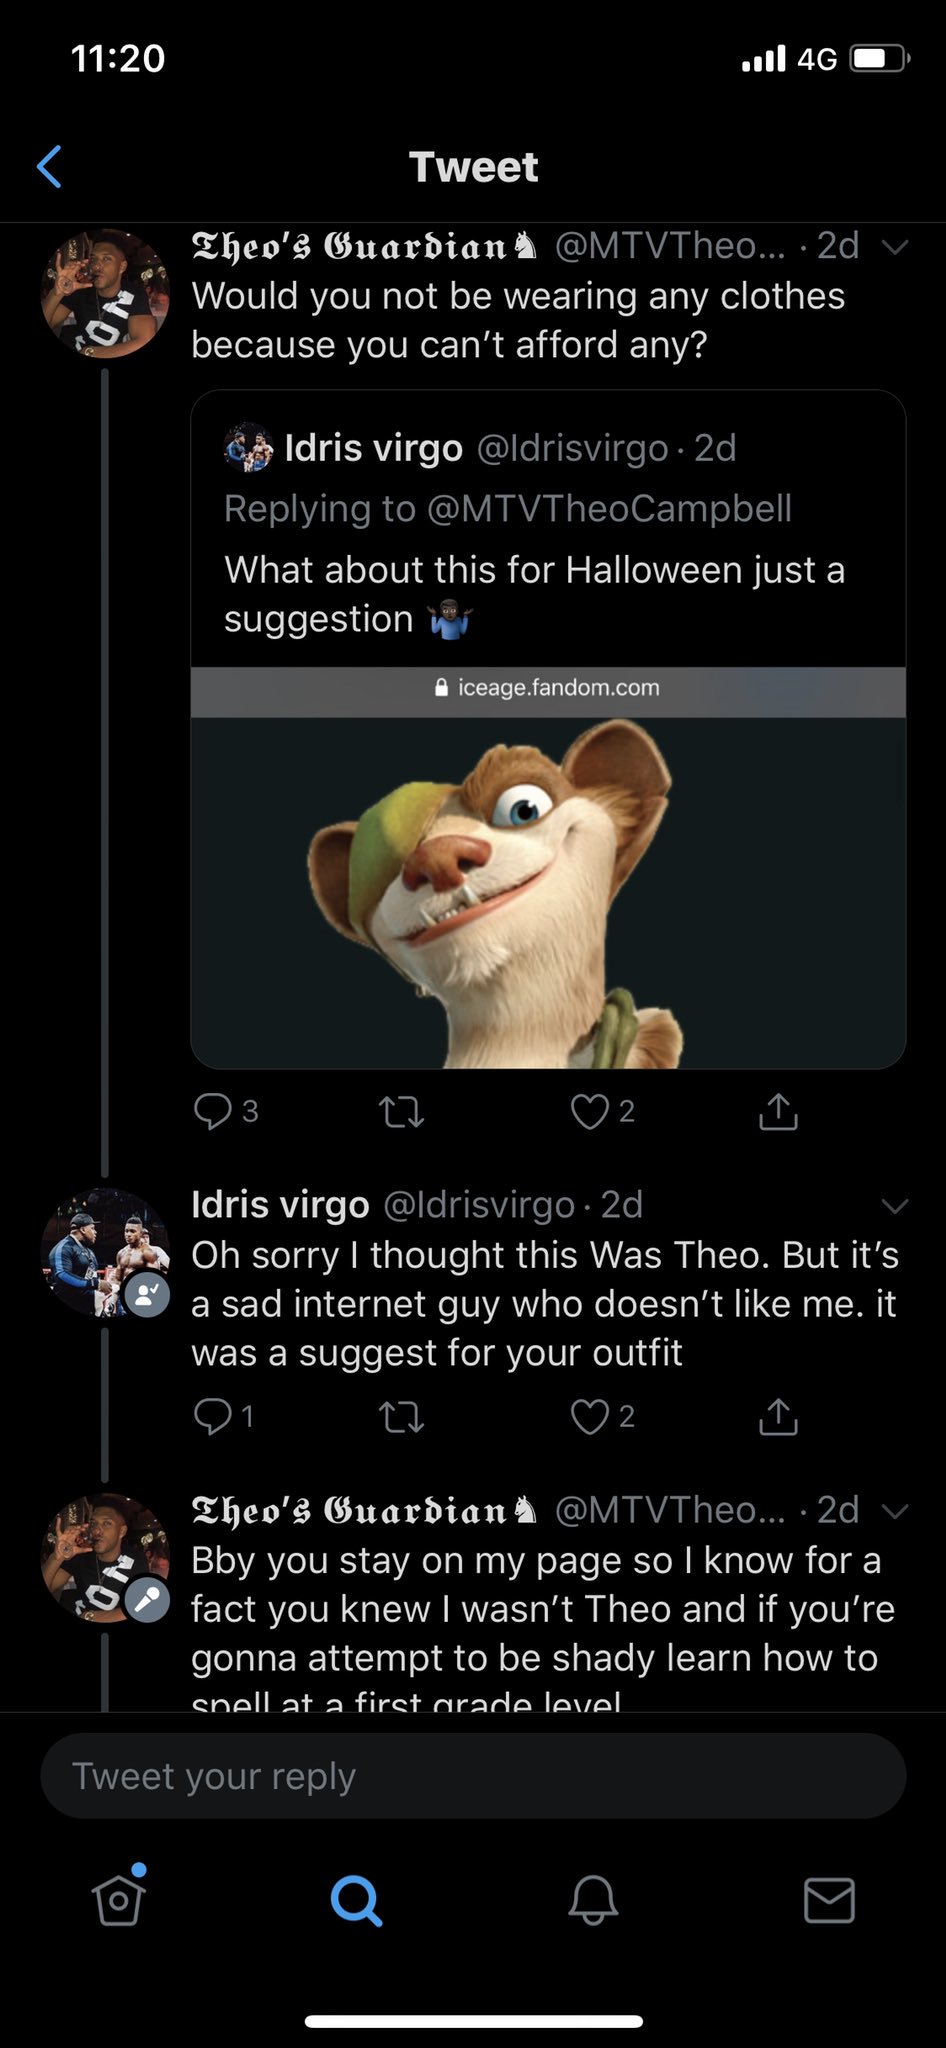Open the Notifications bell tab
The width and height of the screenshot is (946, 2048).
(593, 1899)
